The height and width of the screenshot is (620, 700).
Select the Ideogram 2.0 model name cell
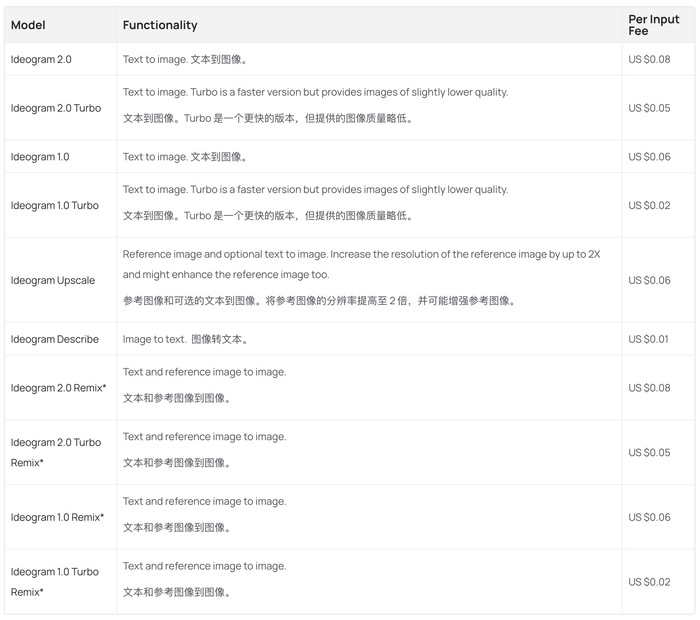coord(41,60)
